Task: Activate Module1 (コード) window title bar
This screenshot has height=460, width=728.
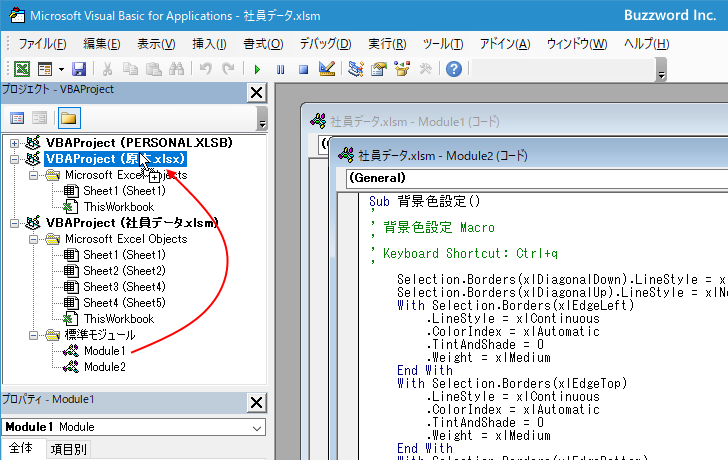Action: 515,122
